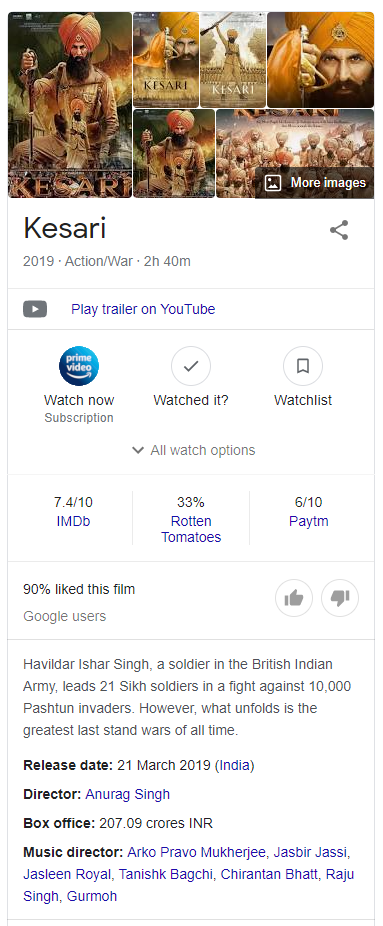Click the thumbs down icon
The image size is (383, 926).
(340, 598)
